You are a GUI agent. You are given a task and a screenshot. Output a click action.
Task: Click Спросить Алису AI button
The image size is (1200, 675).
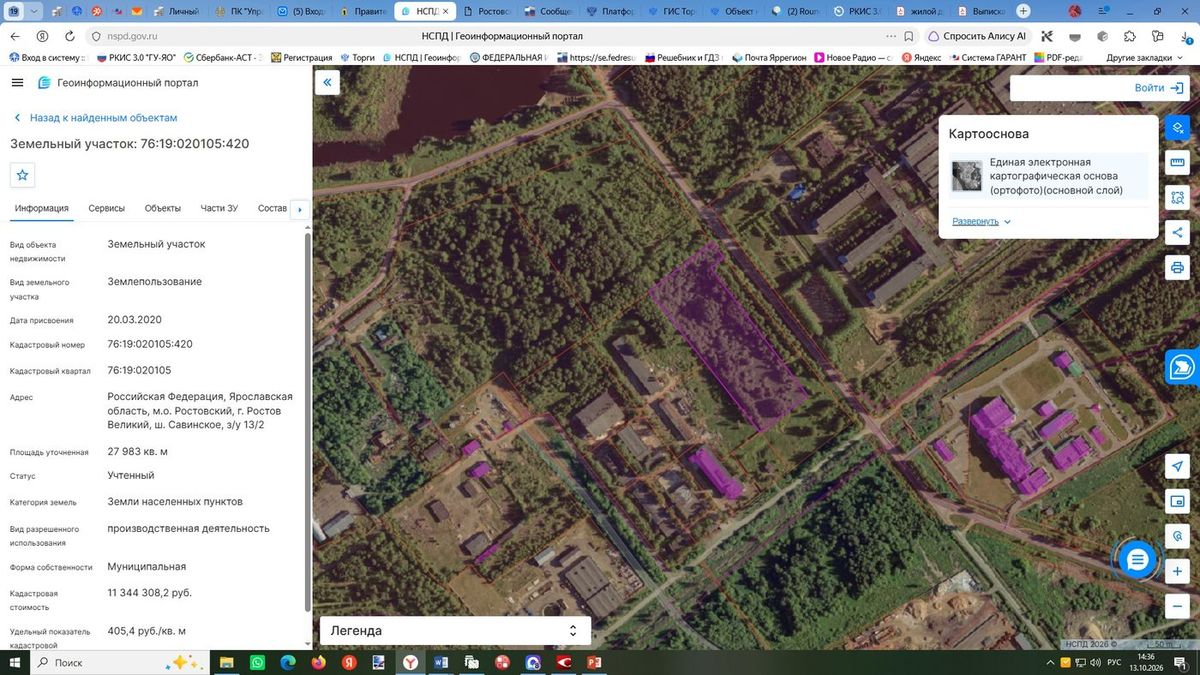(978, 36)
